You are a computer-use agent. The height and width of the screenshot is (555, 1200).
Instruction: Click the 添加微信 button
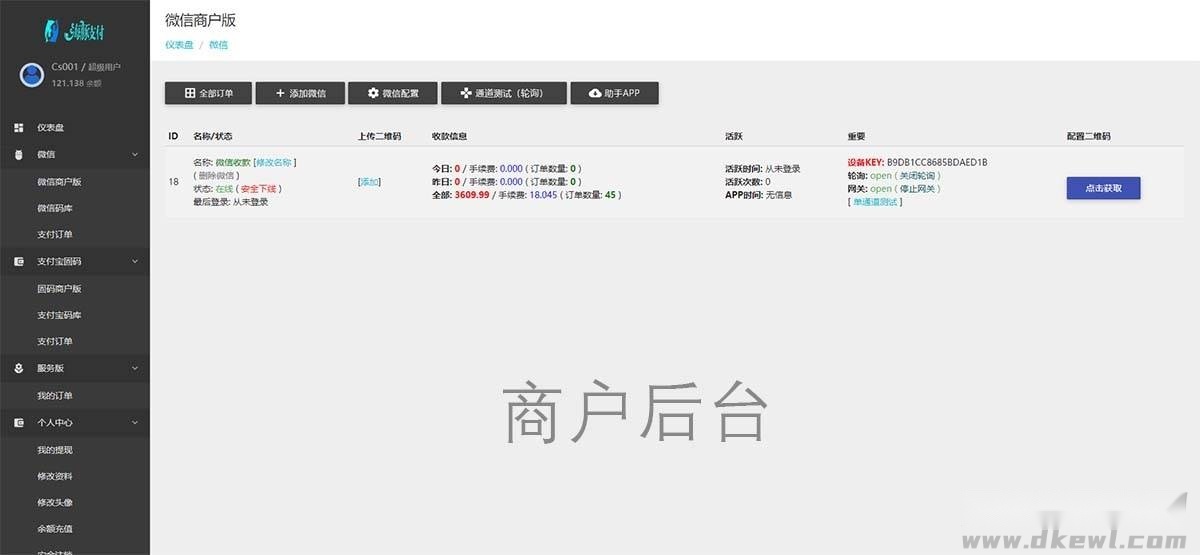(x=301, y=93)
